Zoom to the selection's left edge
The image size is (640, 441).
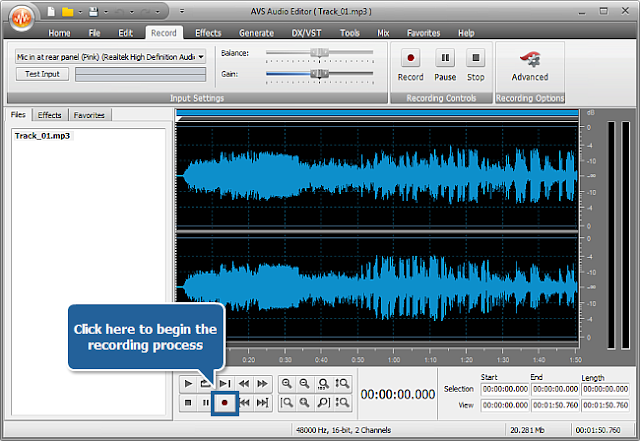(x=287, y=403)
